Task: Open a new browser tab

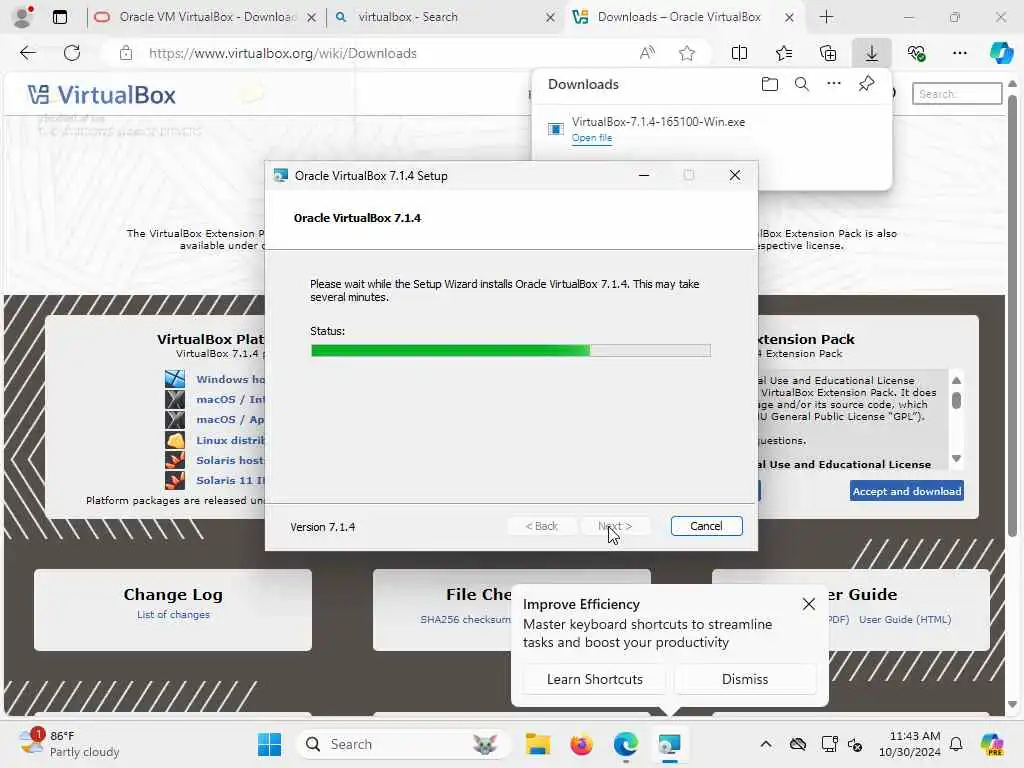Action: [x=826, y=17]
